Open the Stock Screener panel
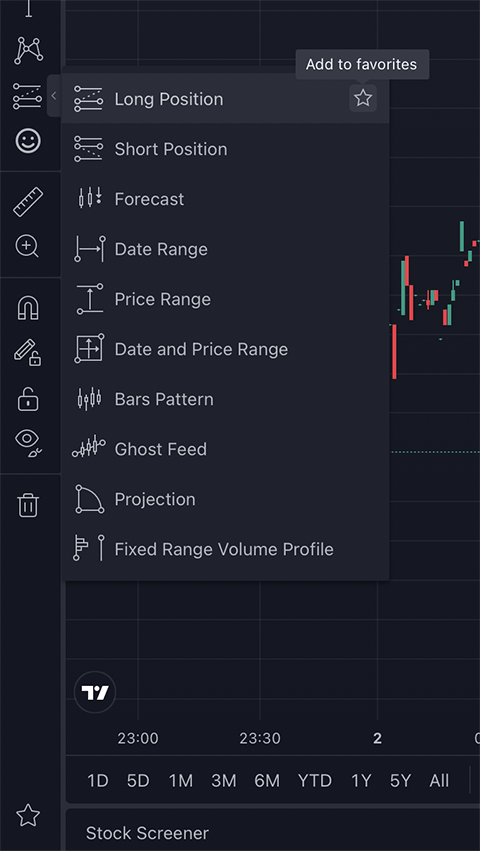The image size is (480, 851). pyautogui.click(x=147, y=833)
